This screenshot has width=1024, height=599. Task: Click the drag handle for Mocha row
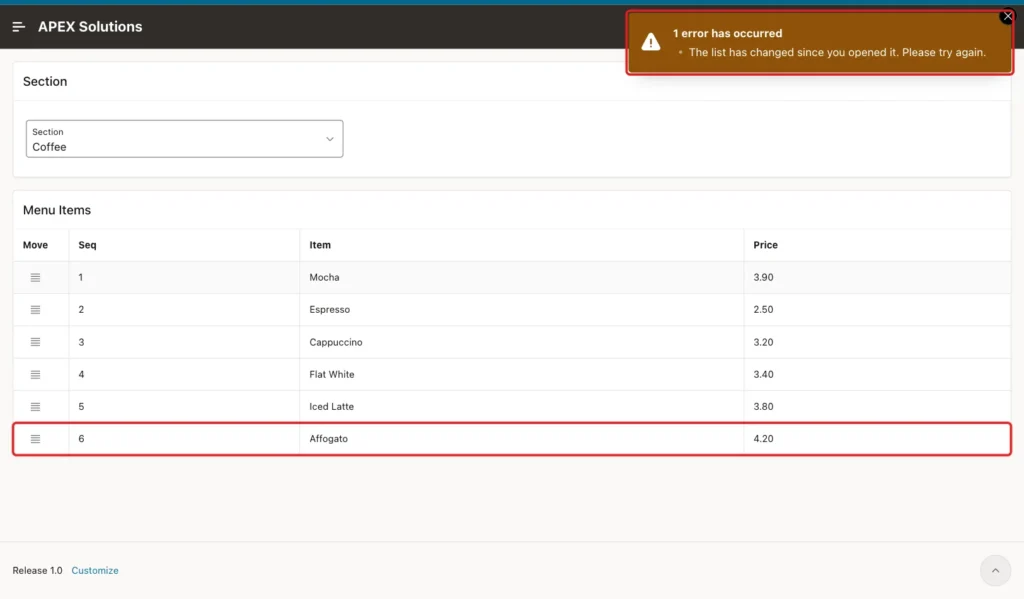tap(35, 278)
